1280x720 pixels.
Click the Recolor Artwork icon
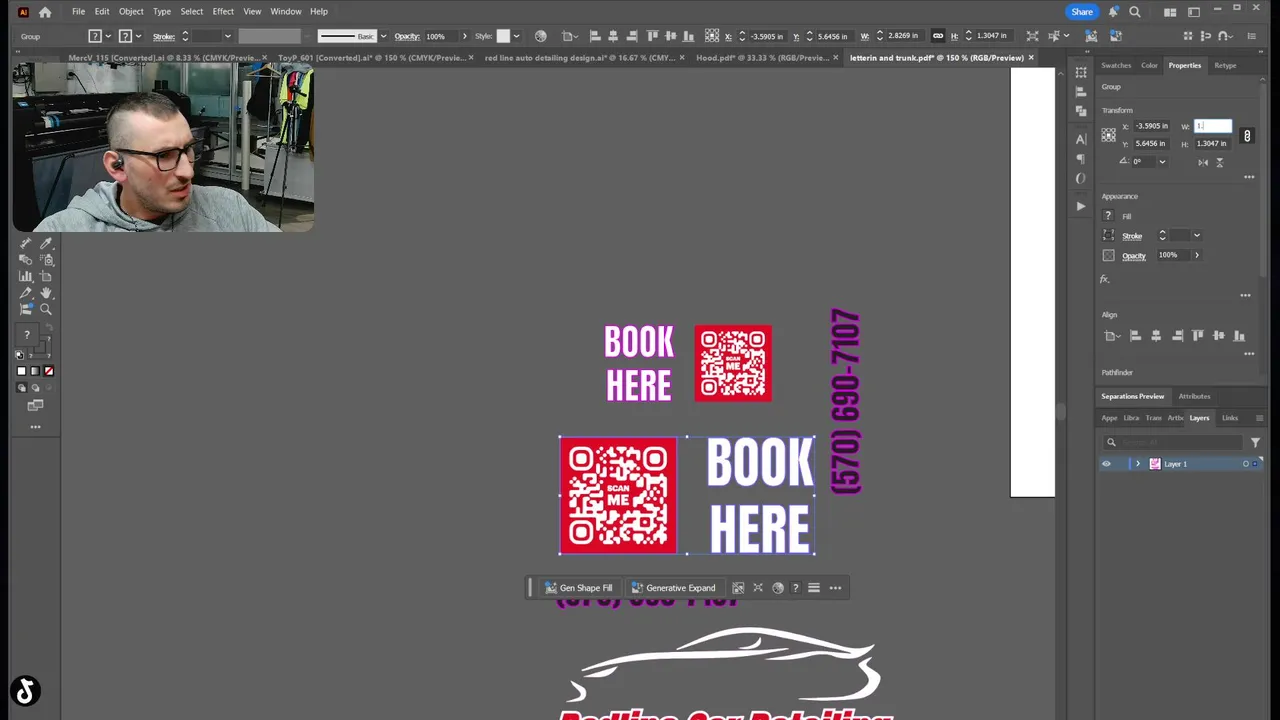tap(541, 36)
